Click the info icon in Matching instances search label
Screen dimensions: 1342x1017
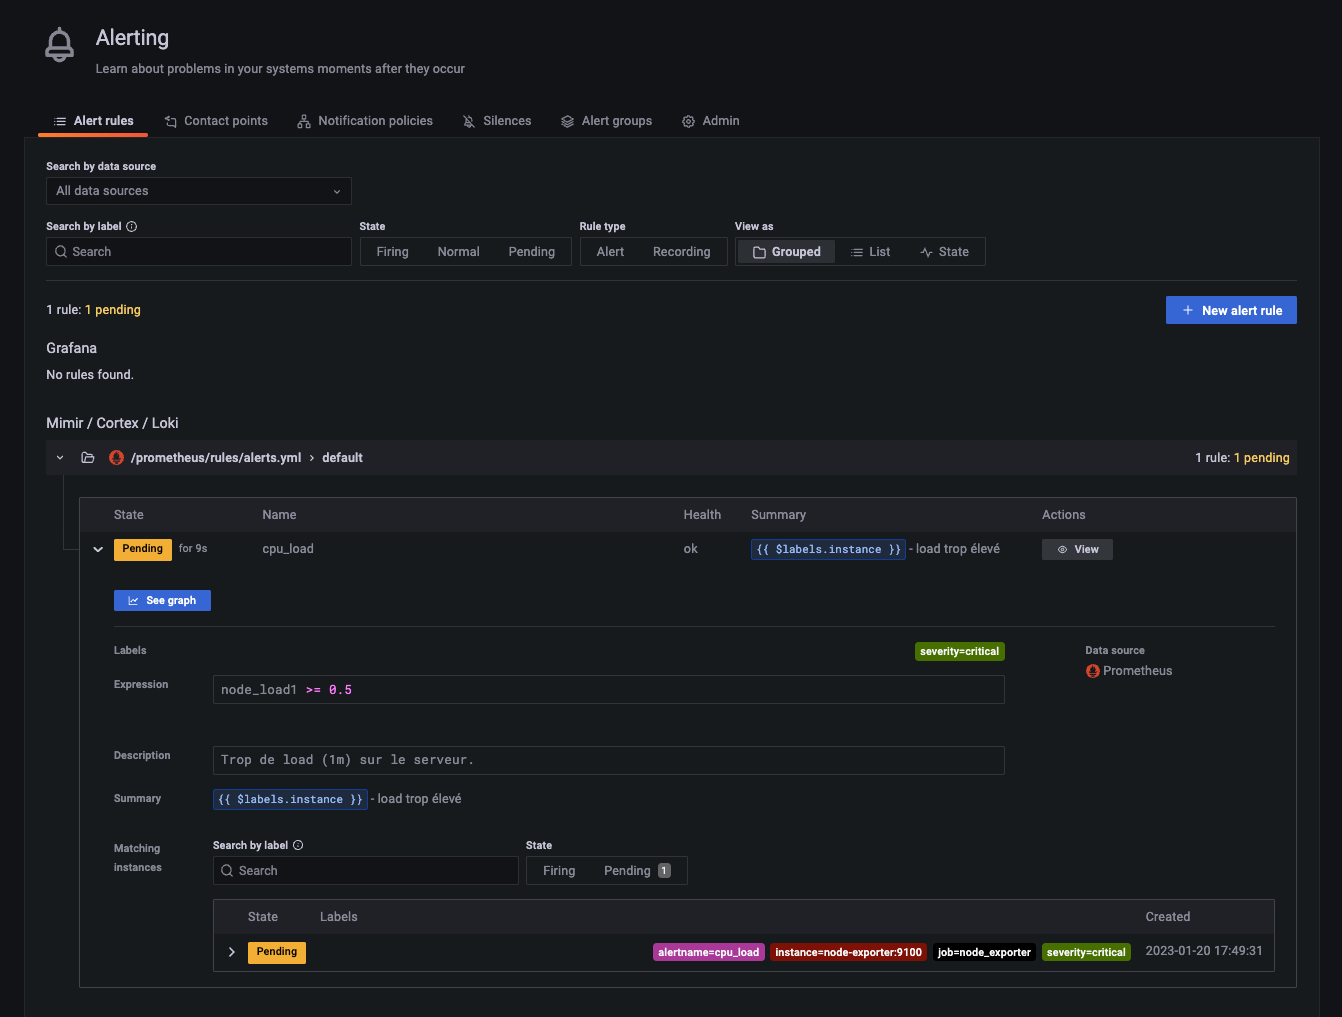298,846
